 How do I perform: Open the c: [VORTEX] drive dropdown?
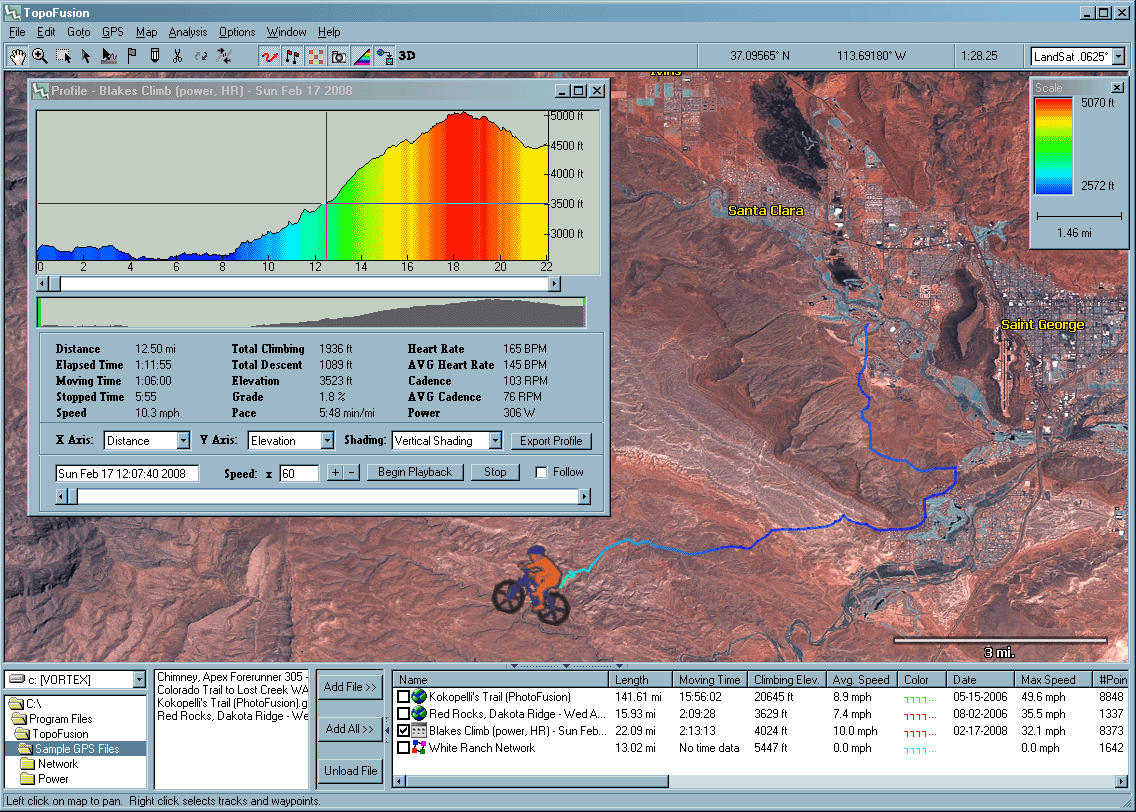point(139,679)
